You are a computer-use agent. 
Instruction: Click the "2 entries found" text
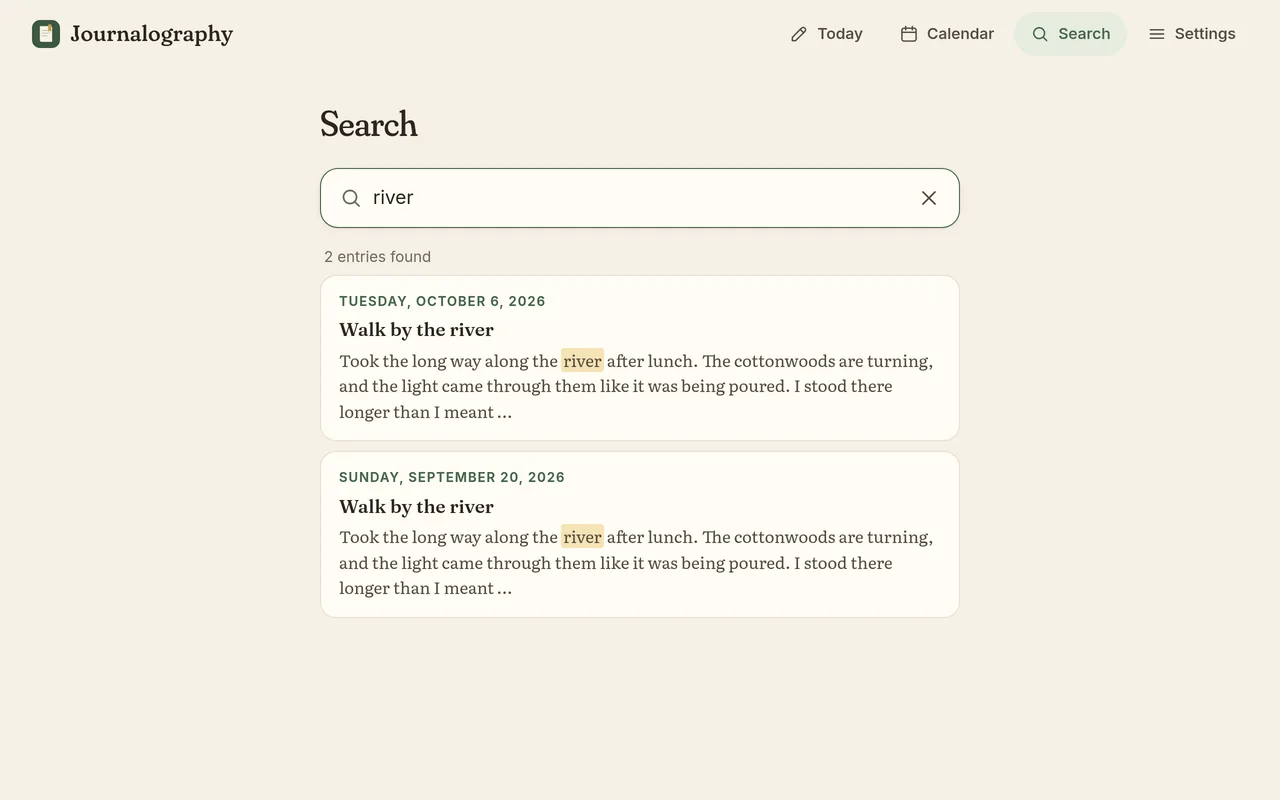377,257
